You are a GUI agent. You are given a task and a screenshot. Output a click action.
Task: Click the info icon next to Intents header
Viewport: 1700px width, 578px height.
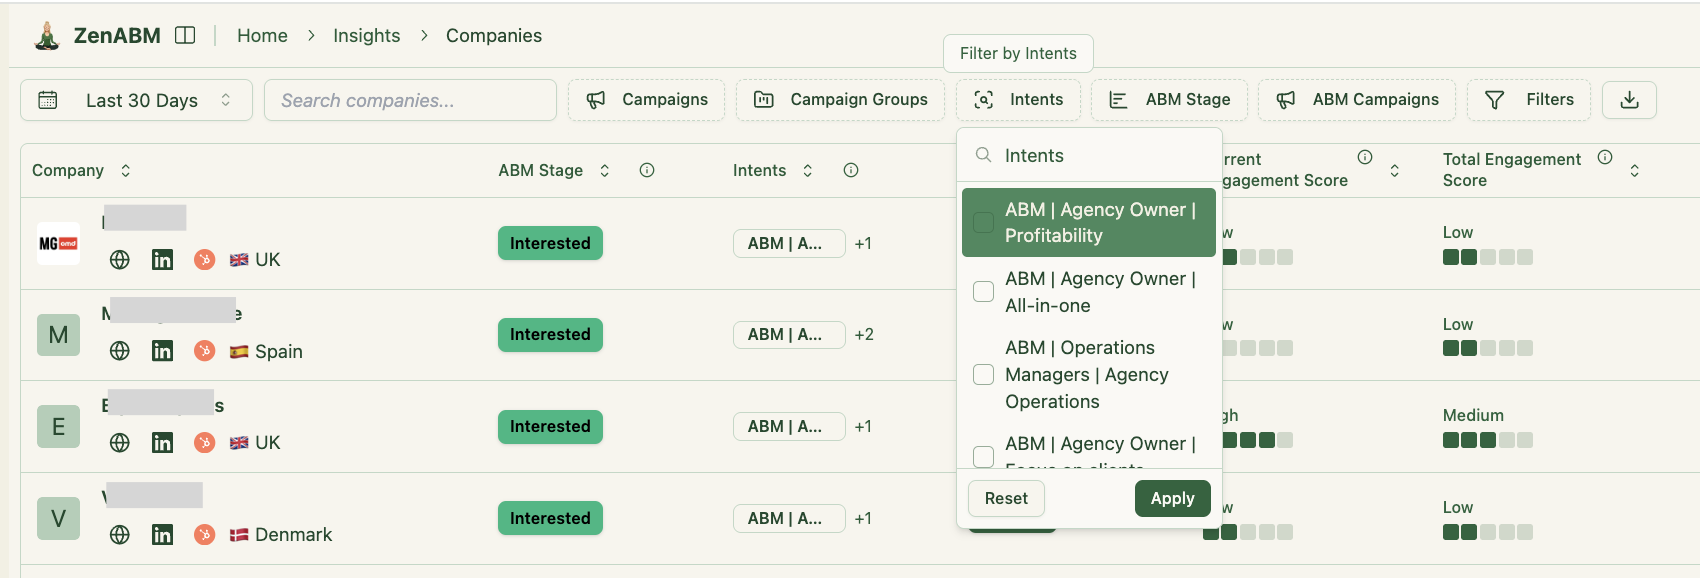[851, 170]
